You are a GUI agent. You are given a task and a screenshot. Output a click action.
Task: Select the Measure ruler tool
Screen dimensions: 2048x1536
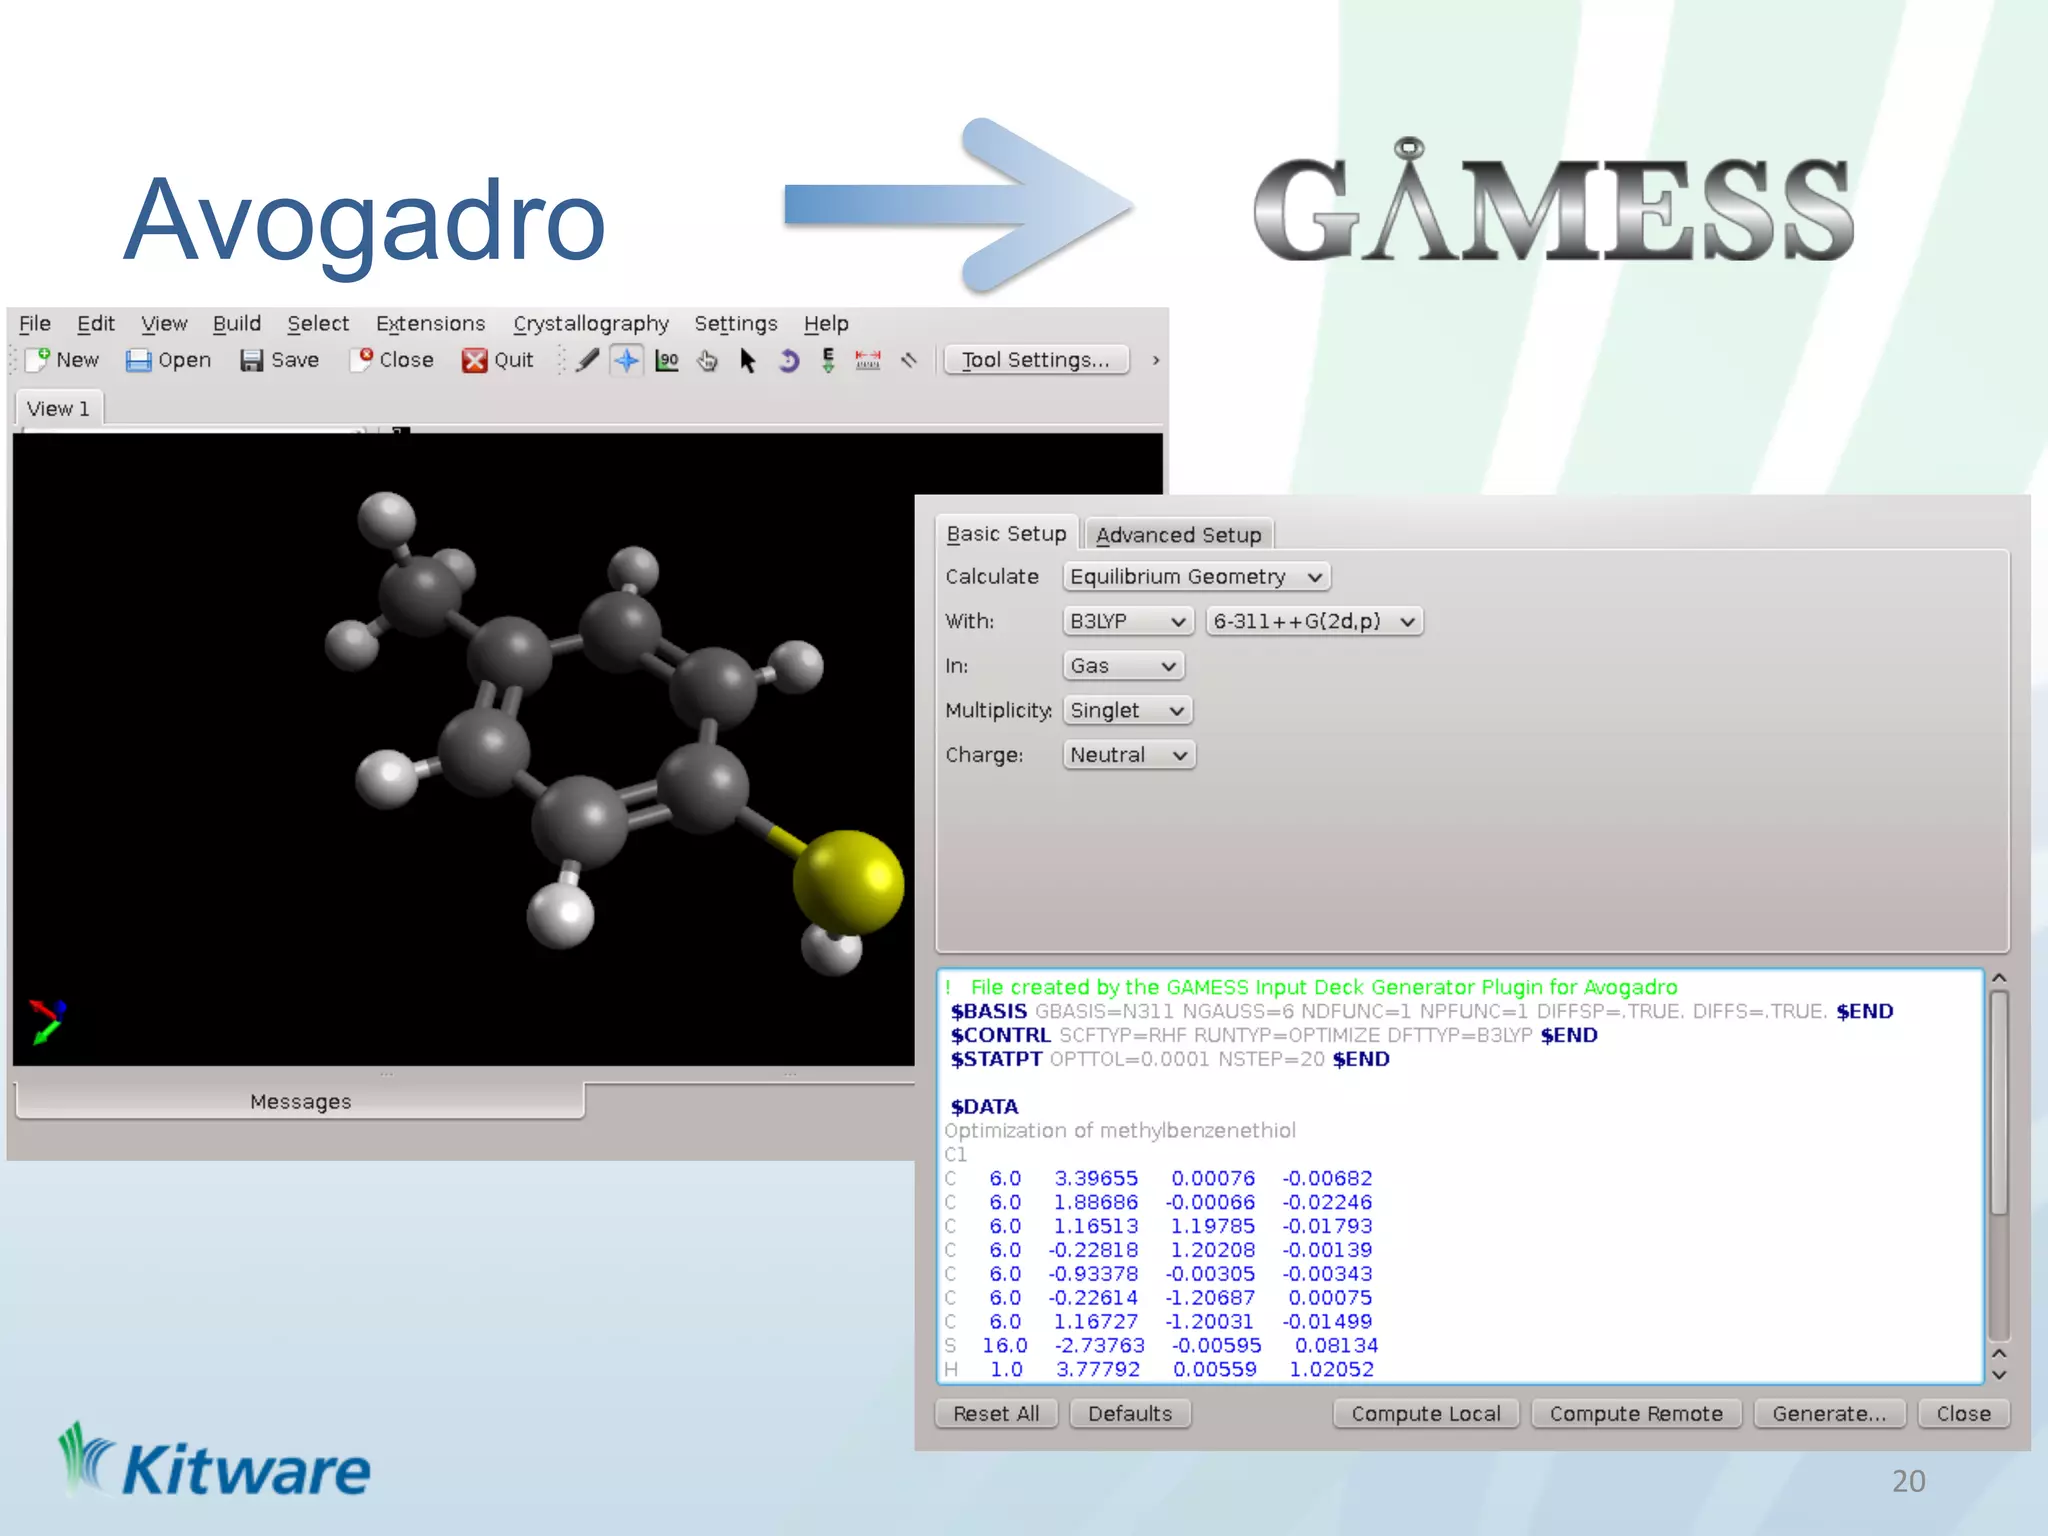coord(868,360)
